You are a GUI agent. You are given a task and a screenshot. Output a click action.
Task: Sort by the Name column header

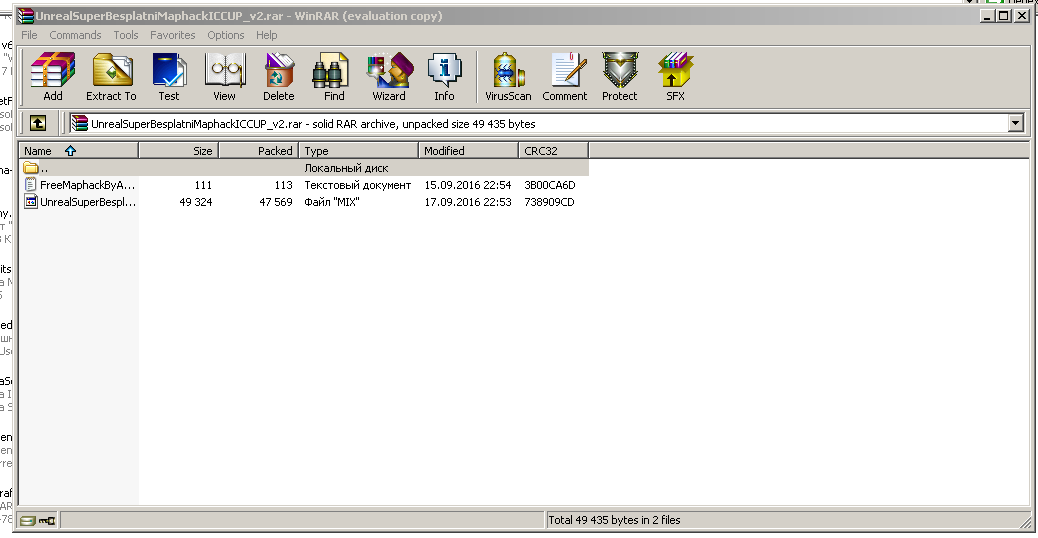[79, 151]
